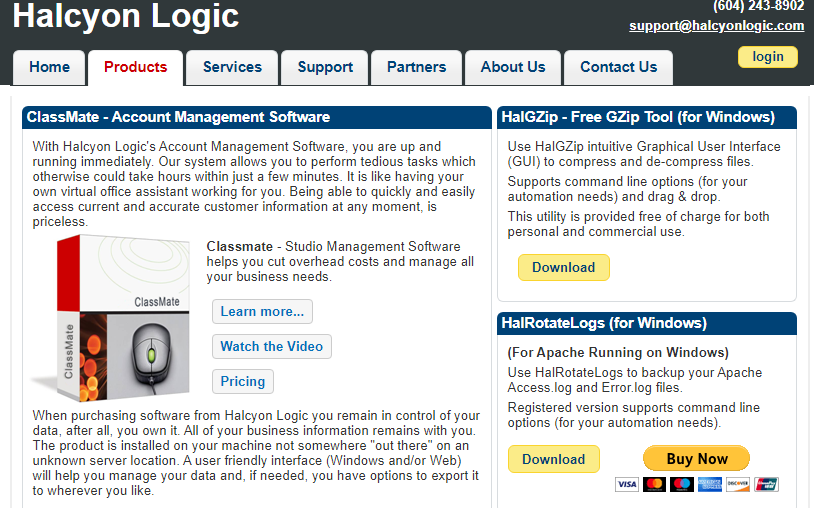The height and width of the screenshot is (508, 814).
Task: Click the American Express card icon
Action: coord(710,484)
